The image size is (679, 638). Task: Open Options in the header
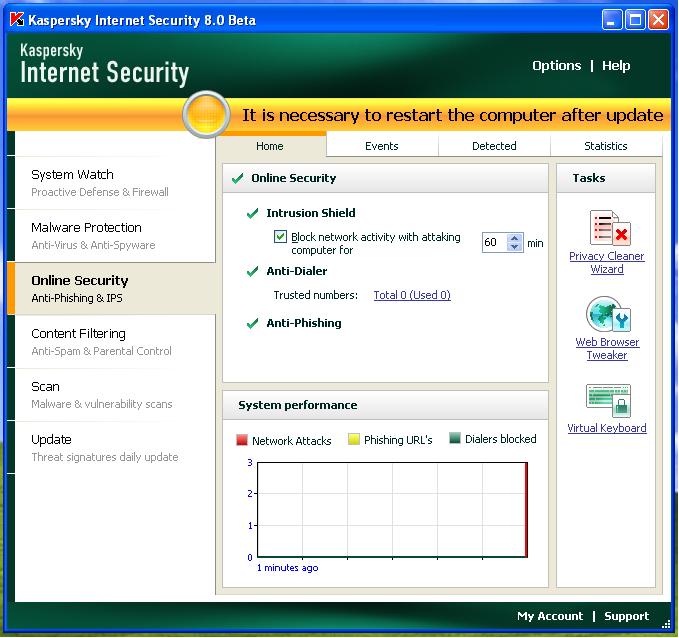(x=556, y=66)
